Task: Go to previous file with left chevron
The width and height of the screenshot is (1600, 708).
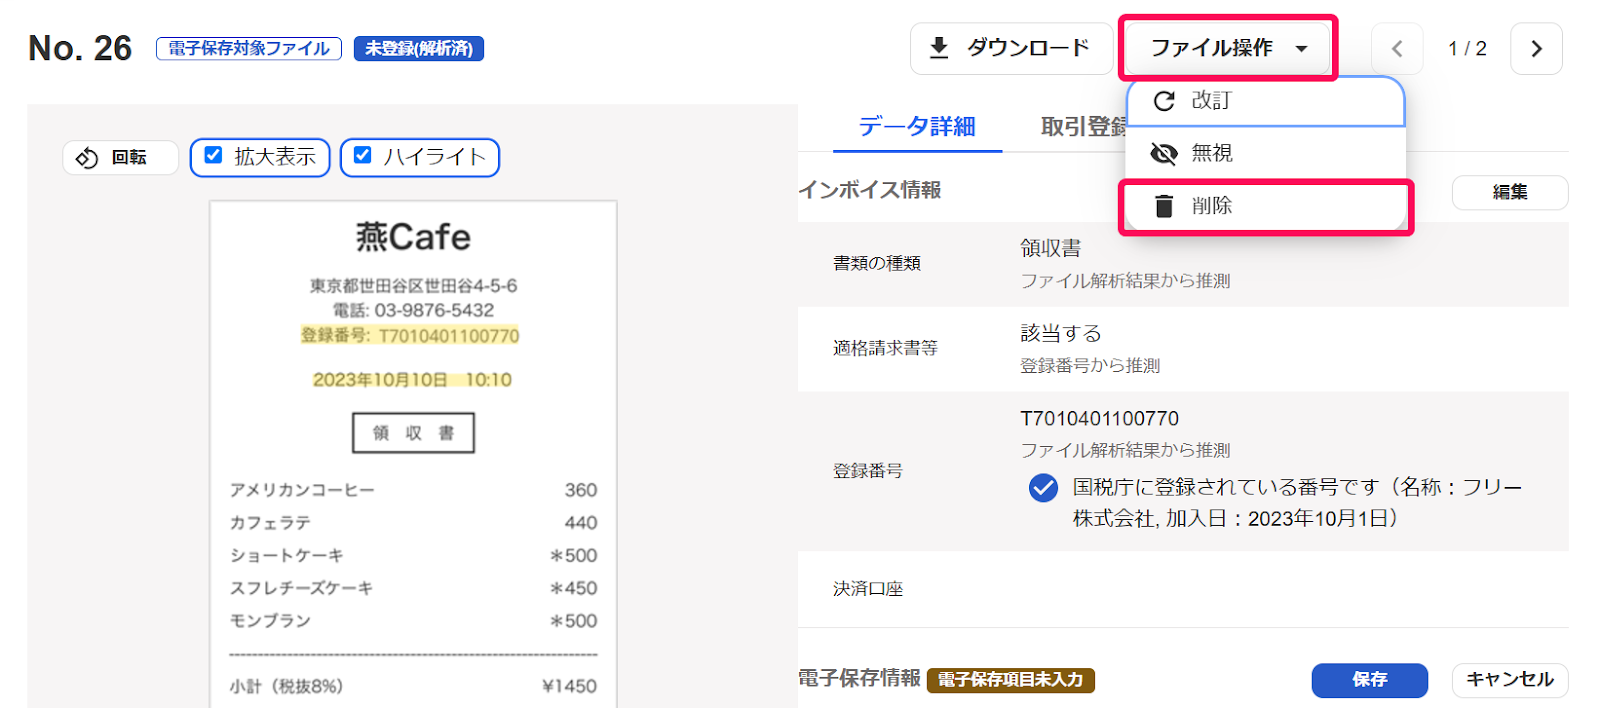Action: [1397, 49]
